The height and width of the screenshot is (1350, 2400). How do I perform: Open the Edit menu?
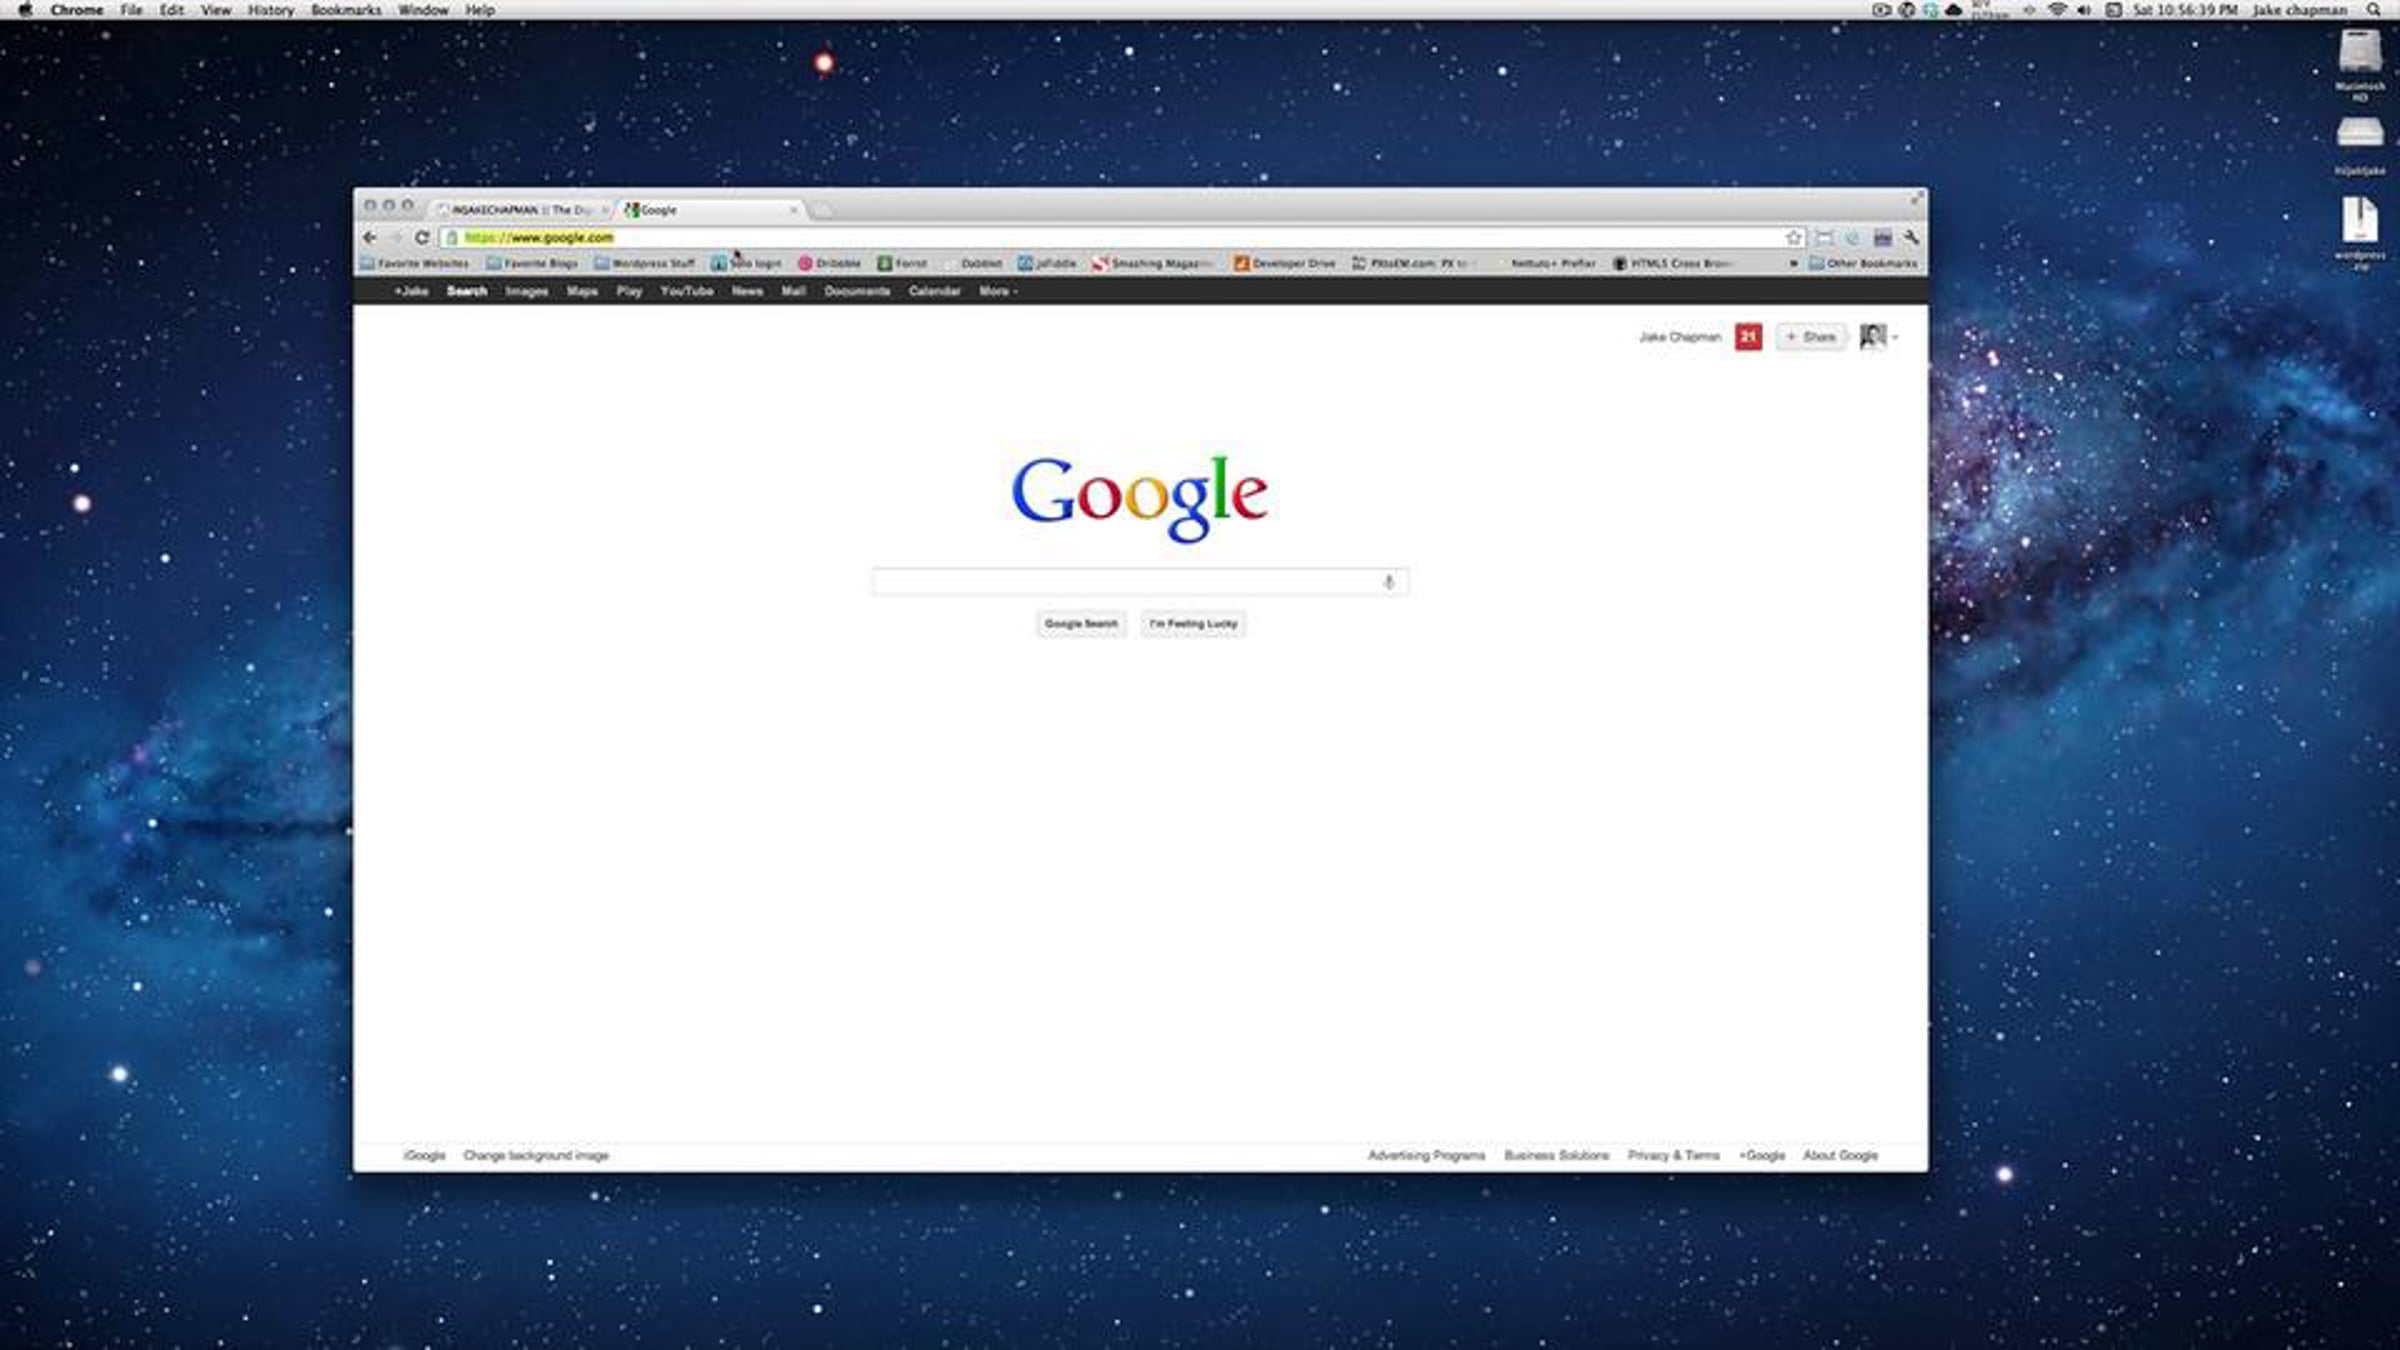click(172, 10)
